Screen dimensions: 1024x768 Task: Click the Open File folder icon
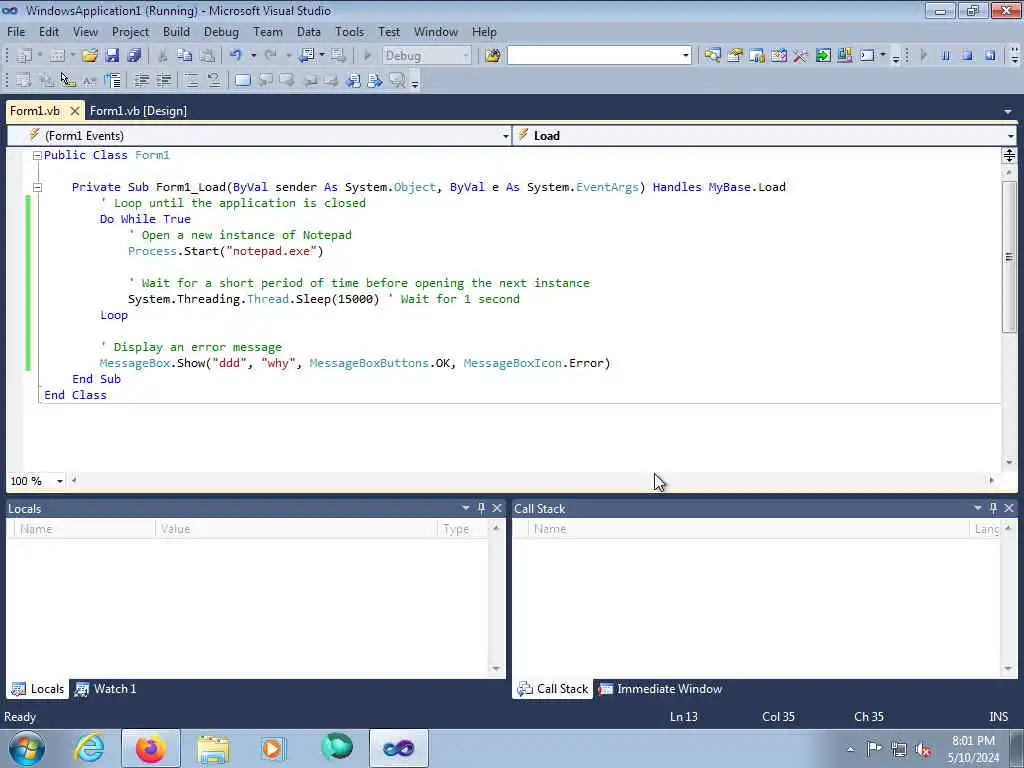click(x=89, y=56)
